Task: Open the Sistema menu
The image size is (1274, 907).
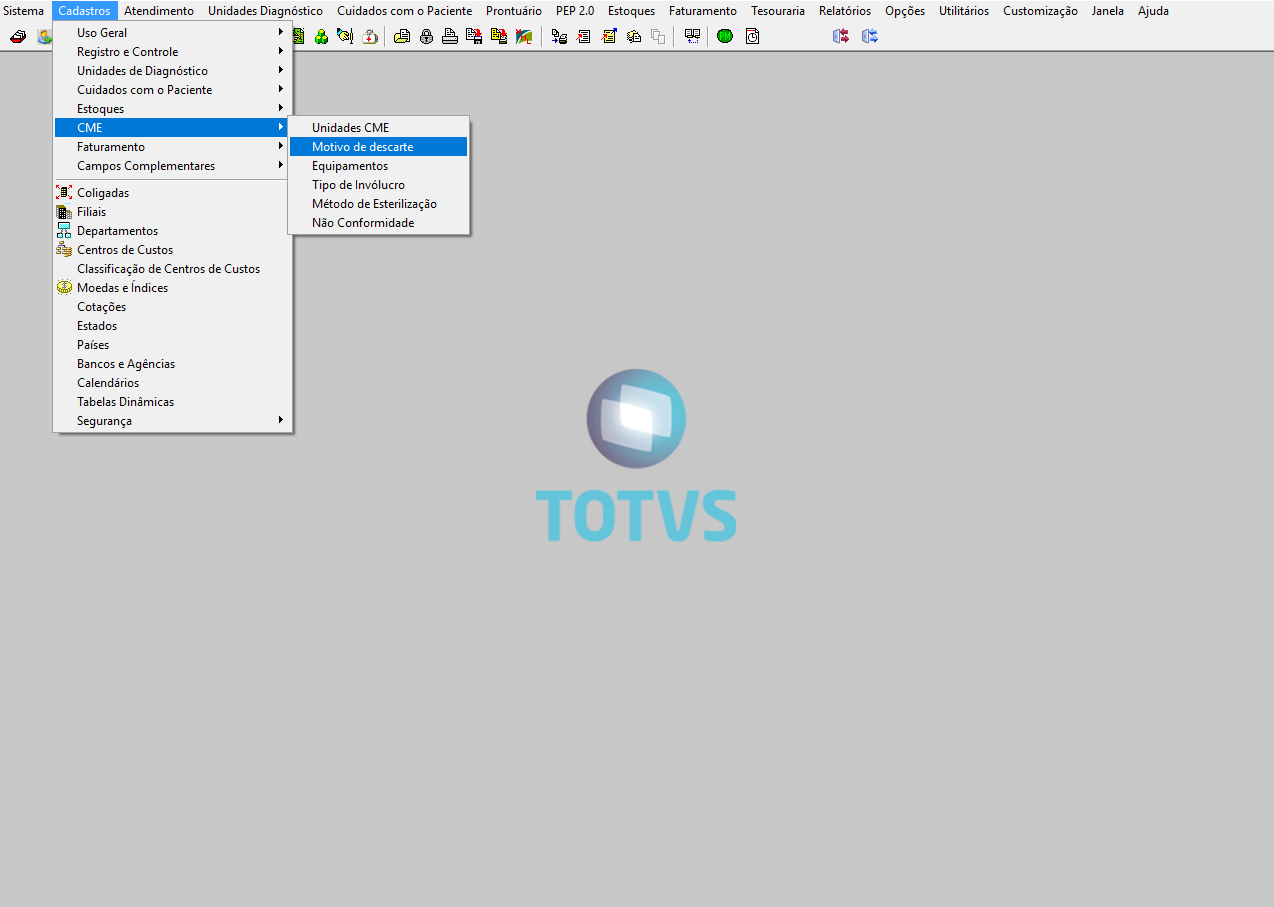Action: pyautogui.click(x=24, y=11)
